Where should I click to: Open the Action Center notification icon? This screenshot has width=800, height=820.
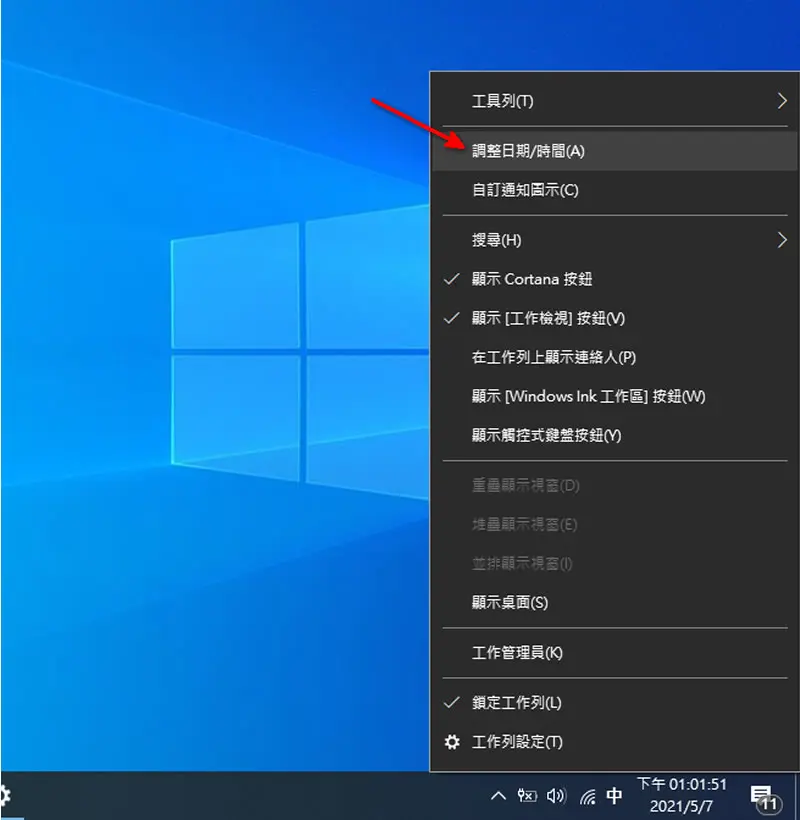pyautogui.click(x=764, y=798)
